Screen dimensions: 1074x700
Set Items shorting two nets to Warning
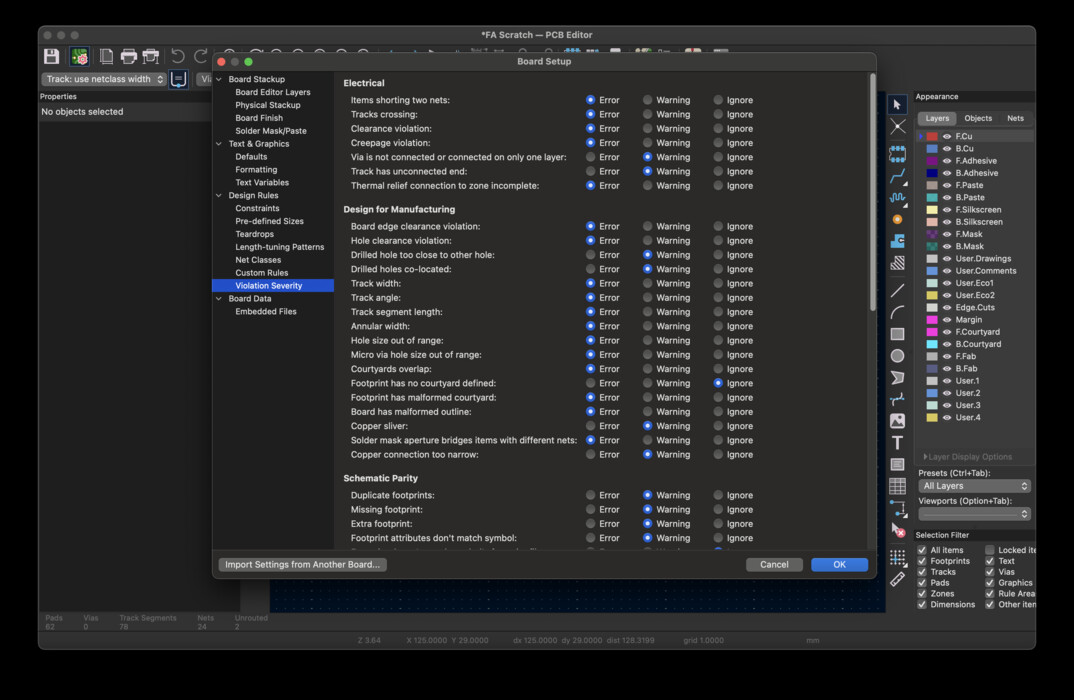pos(647,100)
